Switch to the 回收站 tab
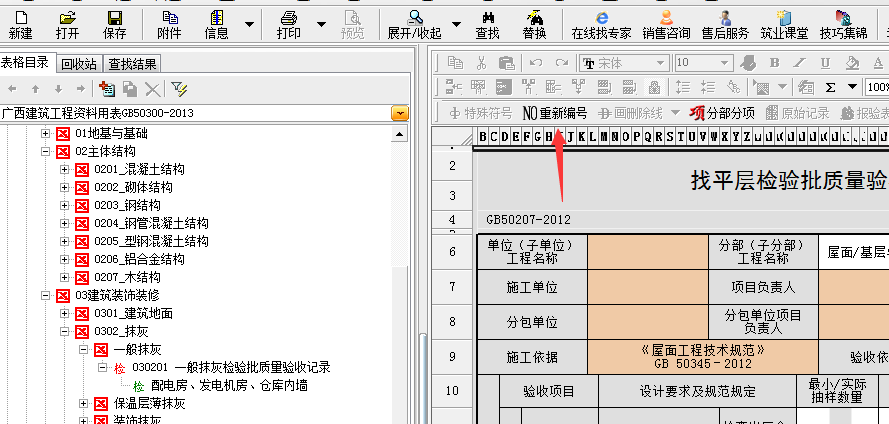The width and height of the screenshot is (889, 424). click(79, 63)
